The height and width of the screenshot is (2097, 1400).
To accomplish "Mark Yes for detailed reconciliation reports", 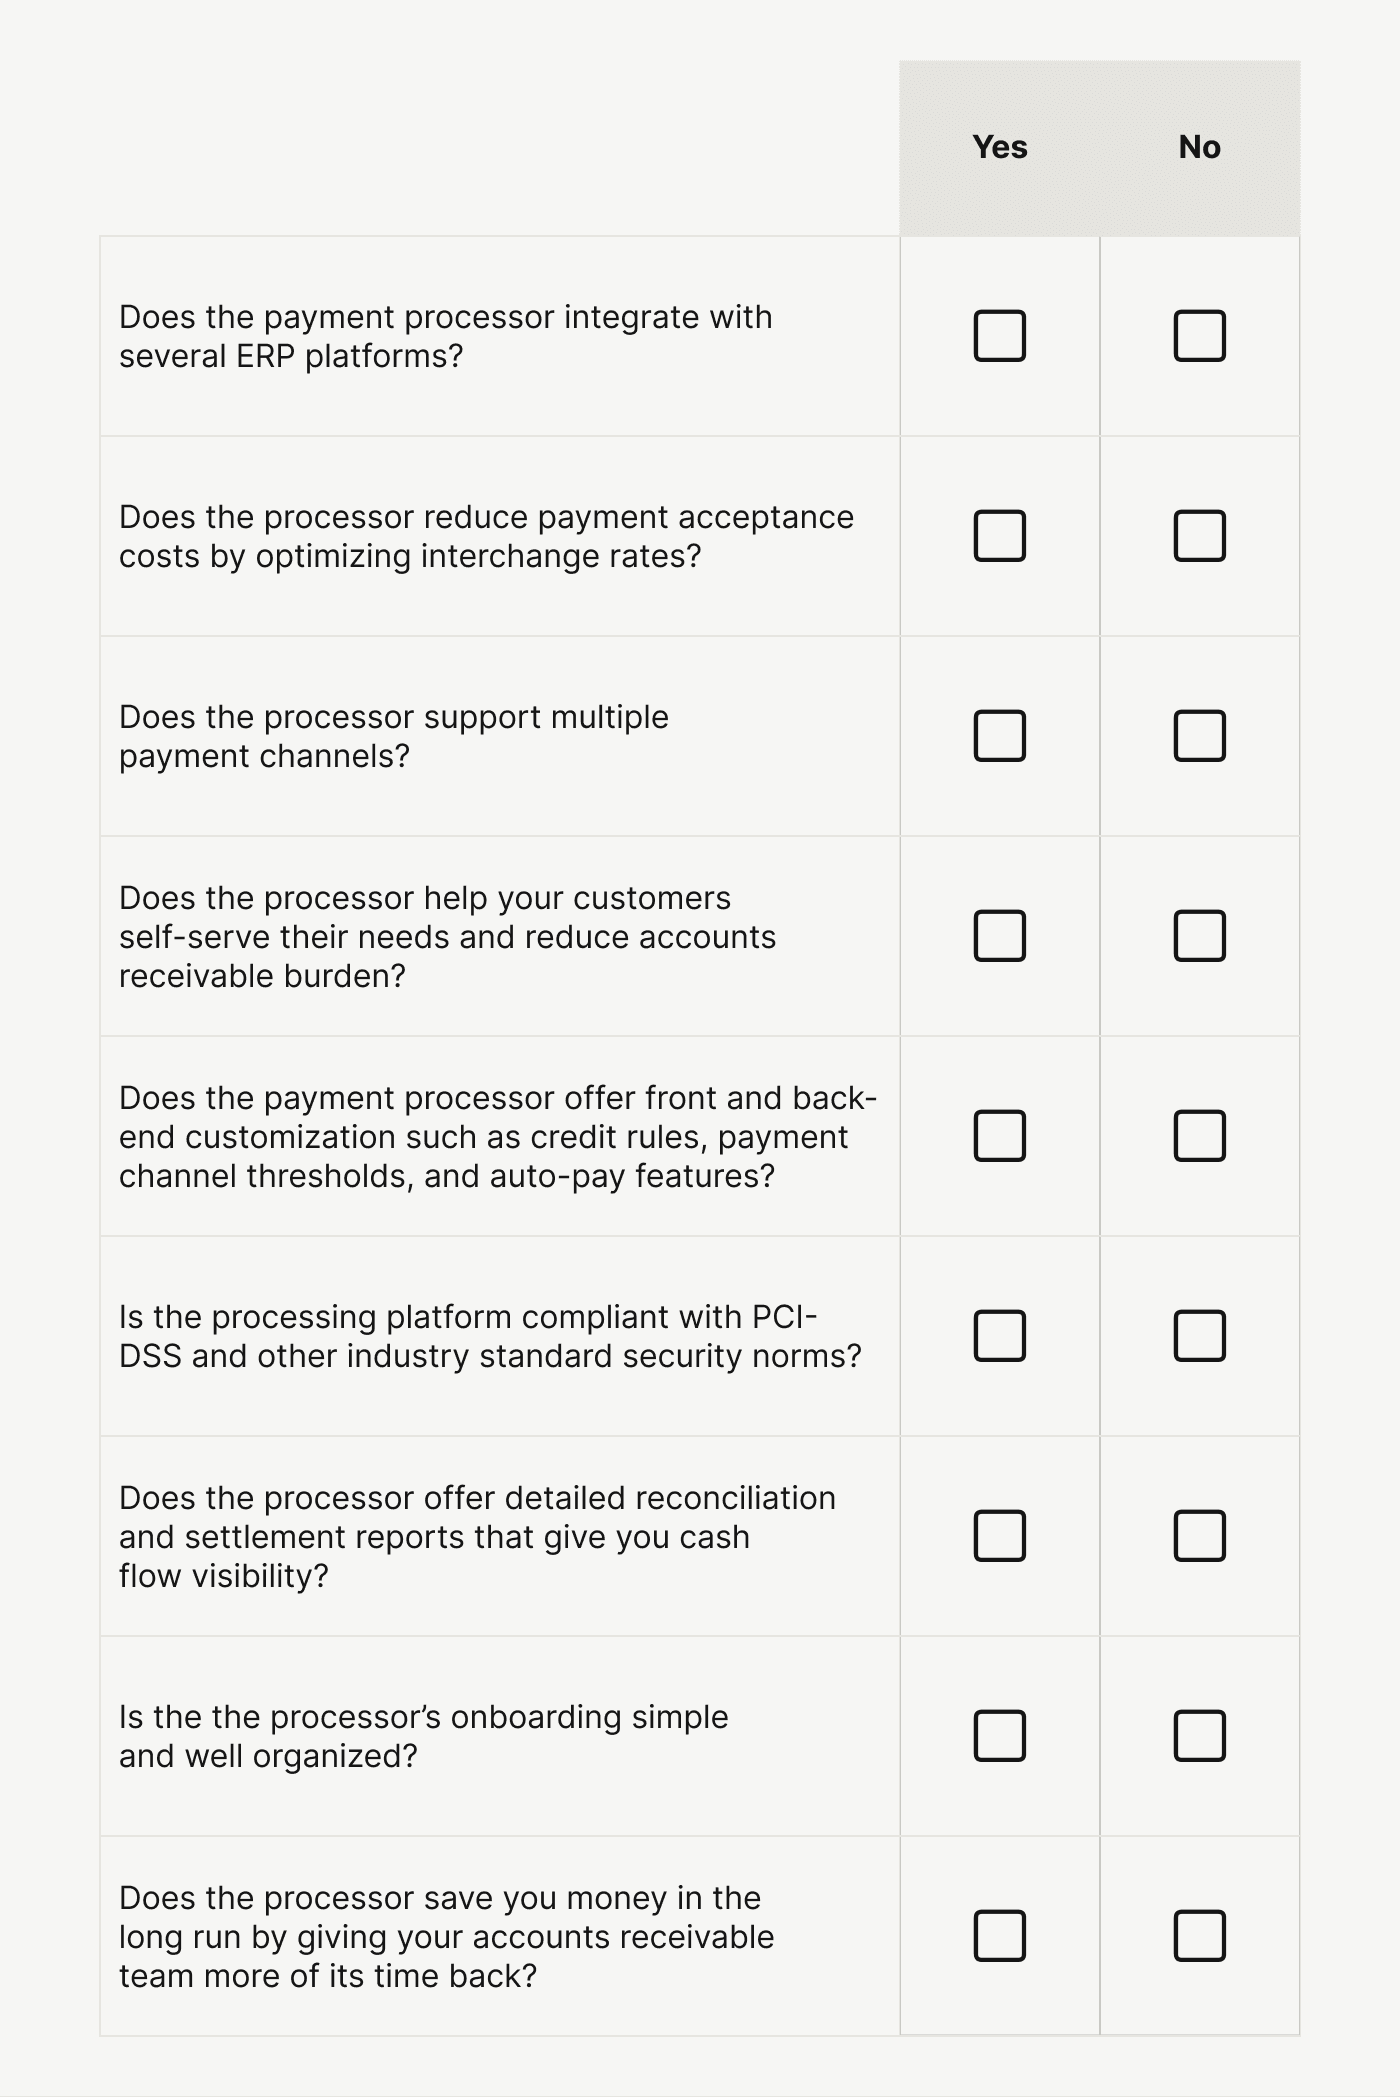I will (1000, 1536).
